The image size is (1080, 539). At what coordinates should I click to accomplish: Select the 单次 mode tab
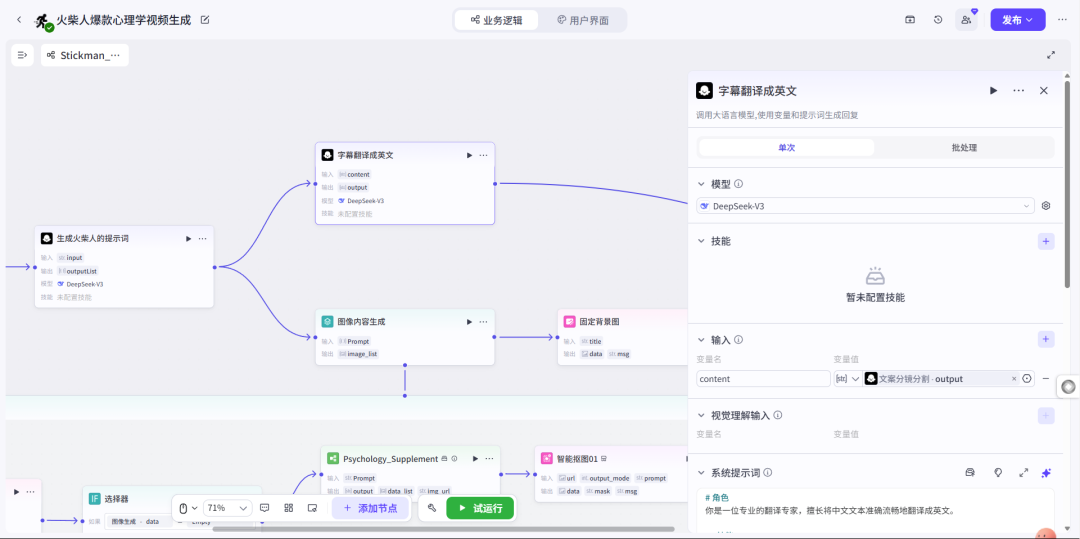(x=787, y=147)
